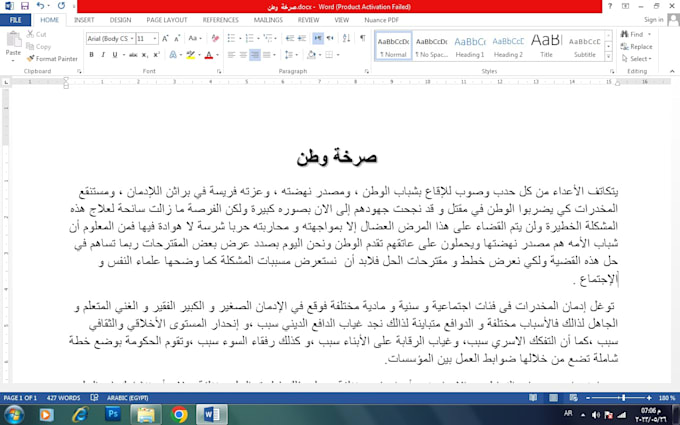This screenshot has width=680, height=425.
Task: Activate the Format Painter brush
Action: click(52, 59)
